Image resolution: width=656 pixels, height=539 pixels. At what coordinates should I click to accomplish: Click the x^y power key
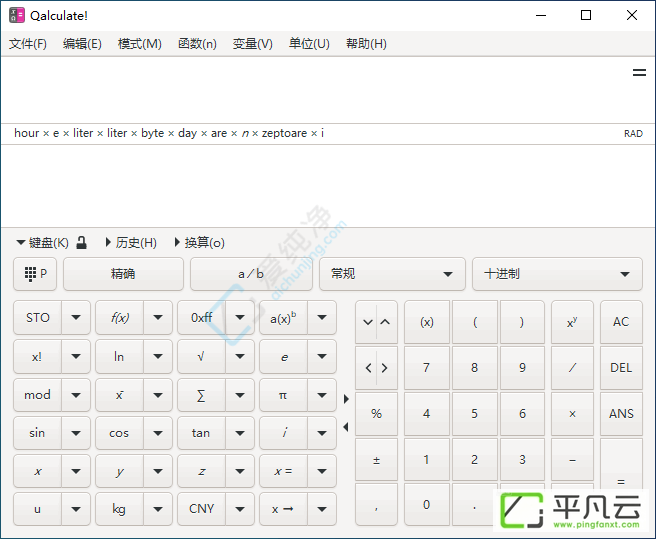tap(572, 322)
